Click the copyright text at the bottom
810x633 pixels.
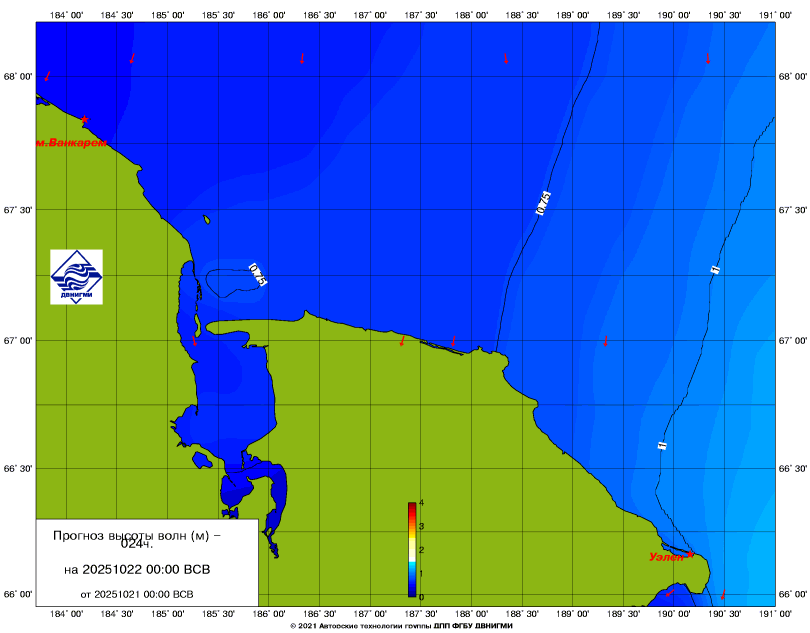(400, 625)
